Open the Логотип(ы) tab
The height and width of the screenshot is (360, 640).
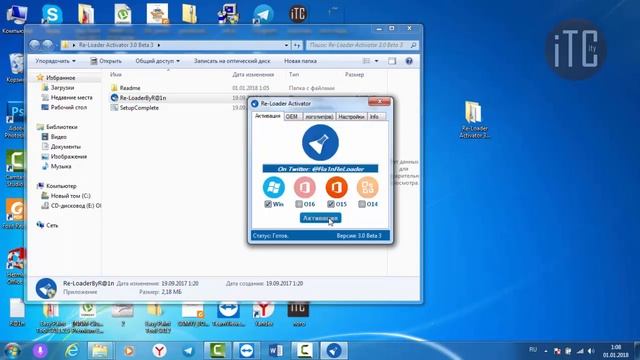pos(319,117)
